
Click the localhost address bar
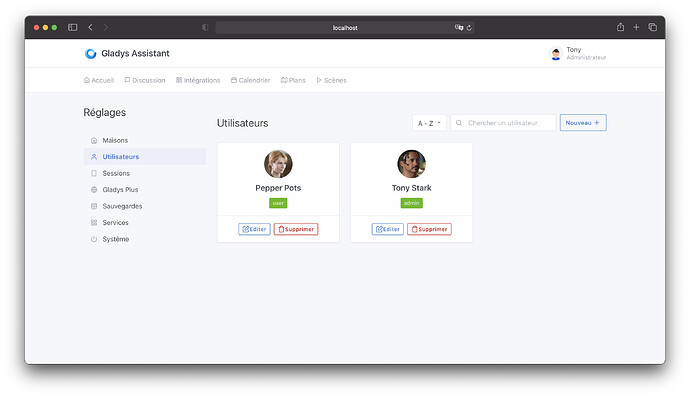pyautogui.click(x=345, y=27)
